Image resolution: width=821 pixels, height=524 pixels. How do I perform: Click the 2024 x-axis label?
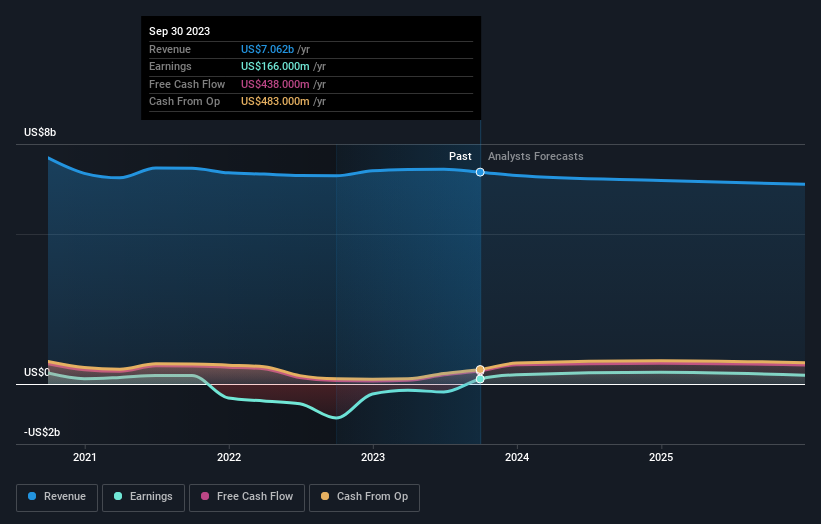coord(517,457)
